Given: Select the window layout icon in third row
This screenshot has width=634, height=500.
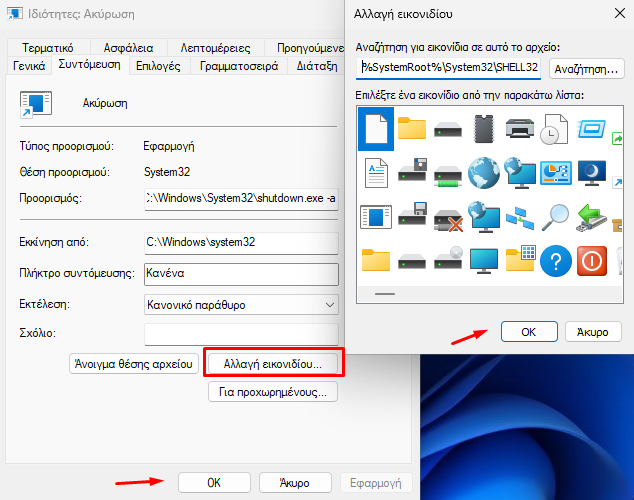Looking at the screenshot, I should coord(376,217).
